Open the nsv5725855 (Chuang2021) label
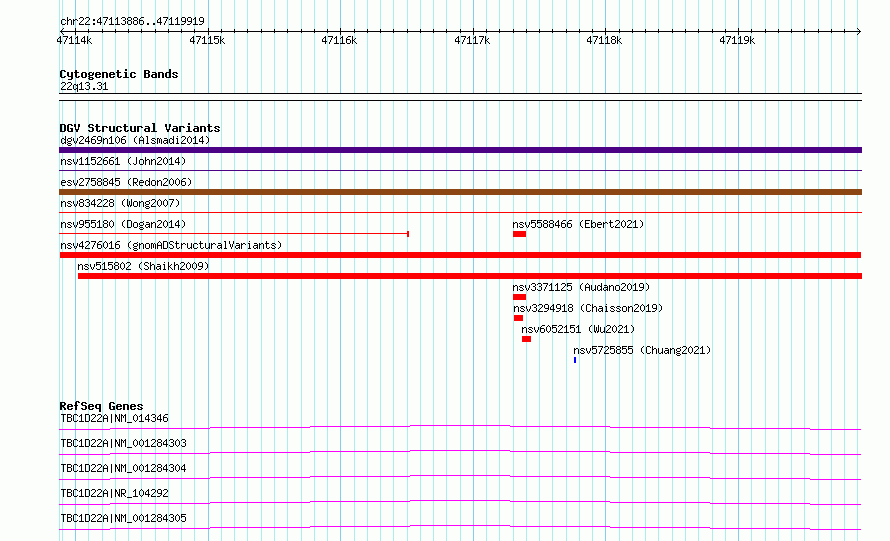The width and height of the screenshot is (890, 541). point(642,350)
